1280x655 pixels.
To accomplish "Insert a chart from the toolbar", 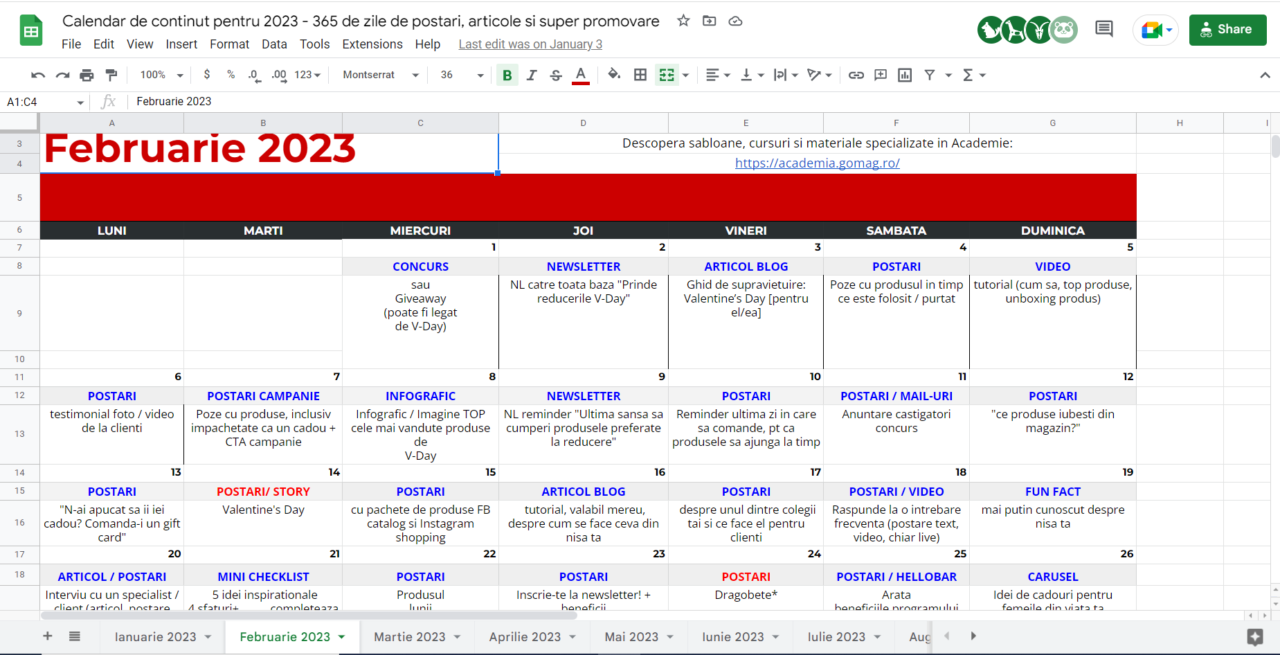I will click(906, 74).
